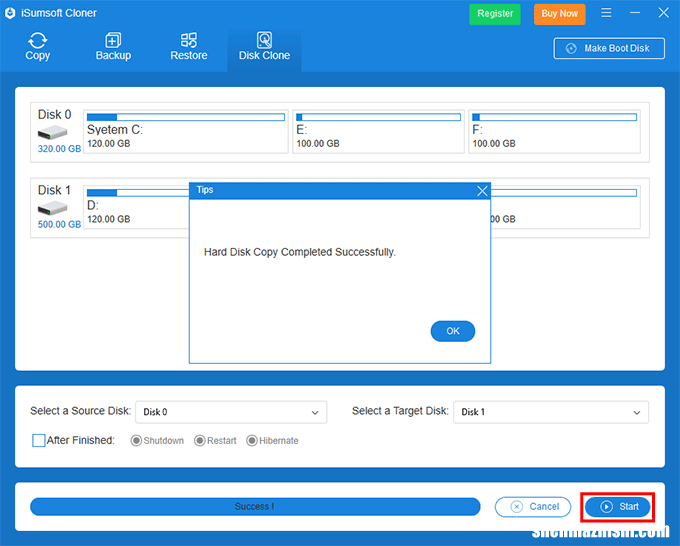Screen dimensions: 680x546
Task: Click the Syetem C: usage bar
Action: [x=186, y=117]
